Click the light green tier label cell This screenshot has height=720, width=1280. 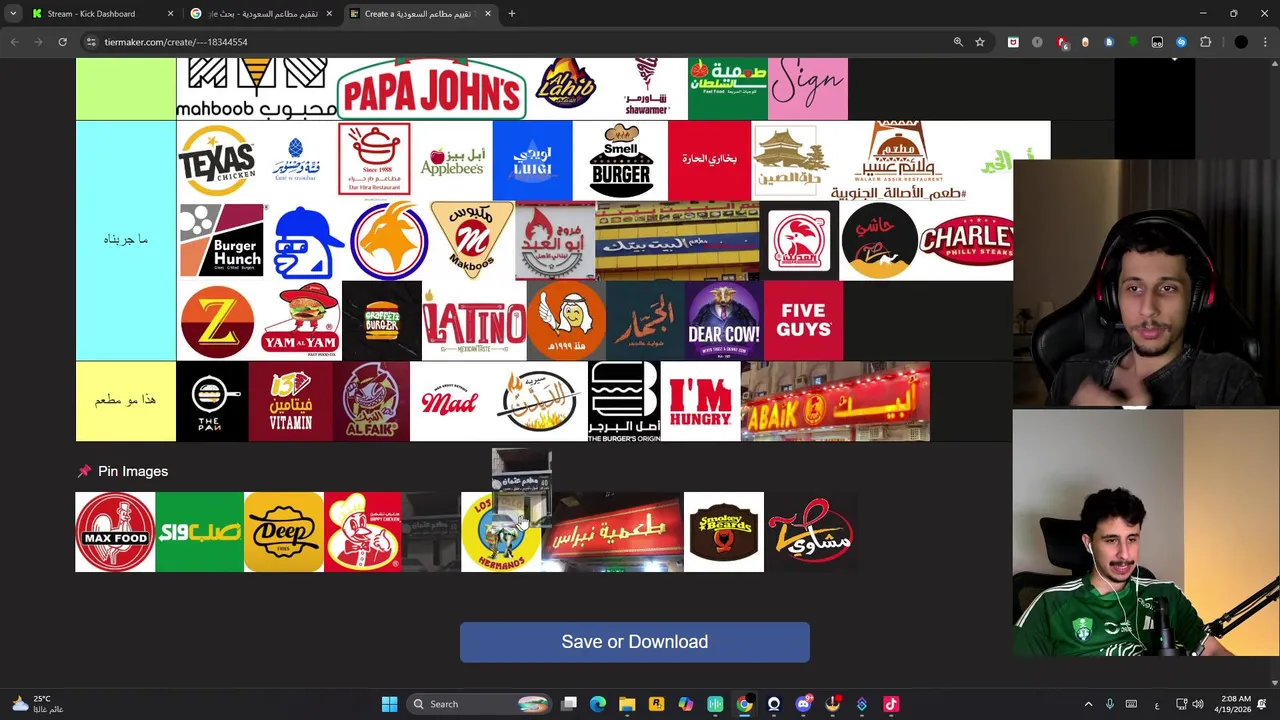coord(126,89)
